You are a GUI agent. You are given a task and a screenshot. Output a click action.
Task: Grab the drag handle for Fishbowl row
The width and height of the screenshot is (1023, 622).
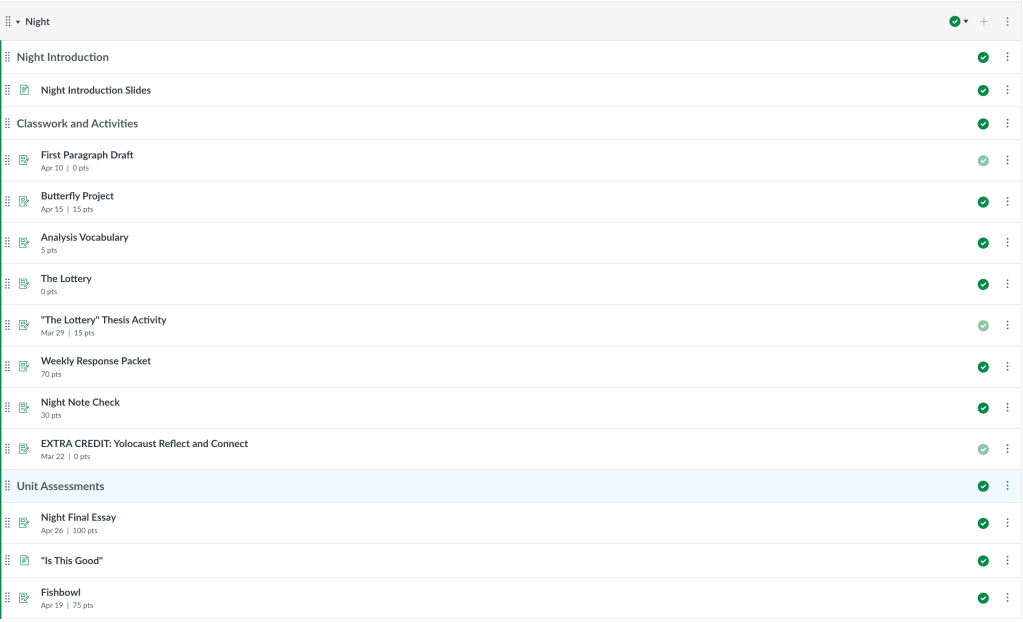click(8, 598)
